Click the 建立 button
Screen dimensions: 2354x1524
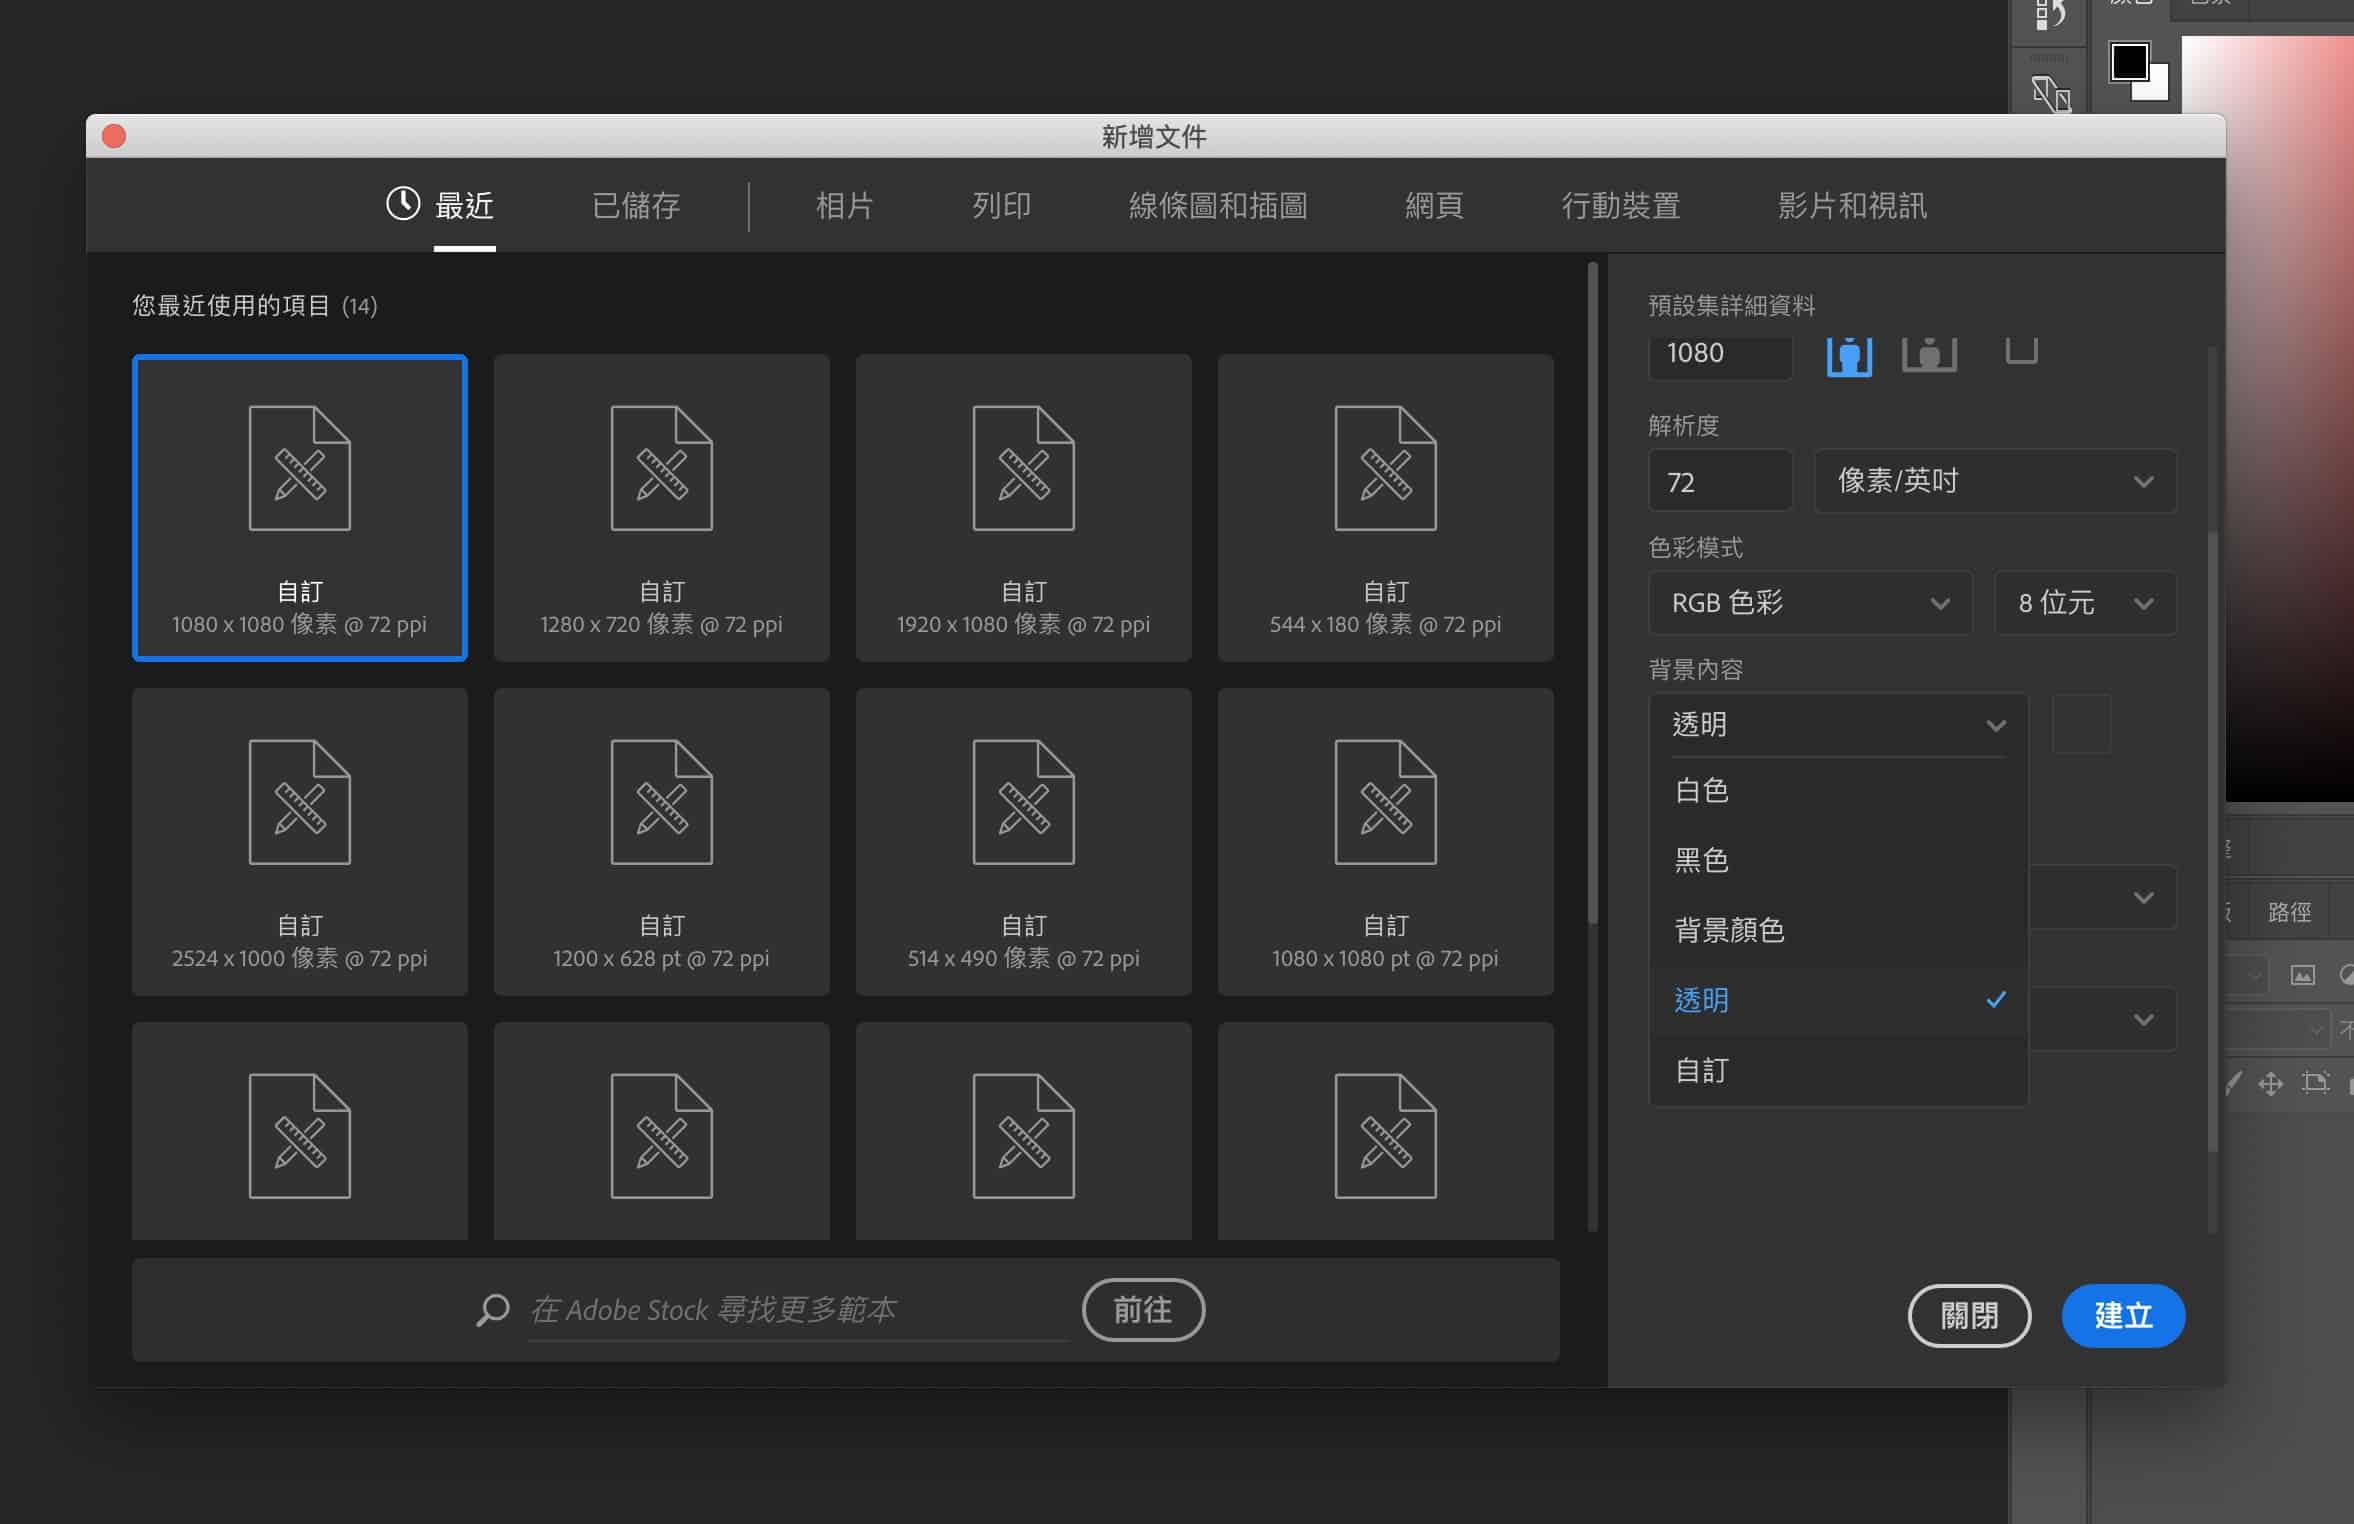2123,1315
